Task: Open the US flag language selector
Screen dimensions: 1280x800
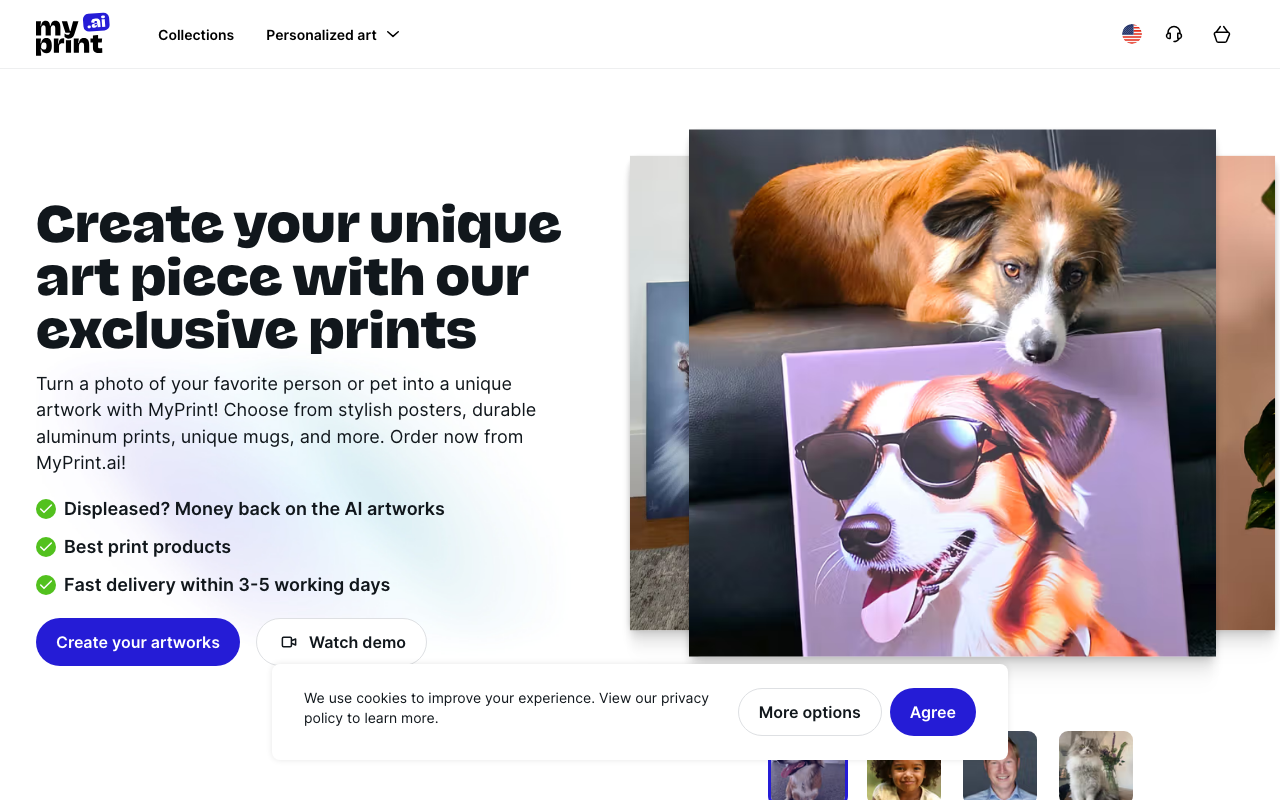Action: (x=1132, y=34)
